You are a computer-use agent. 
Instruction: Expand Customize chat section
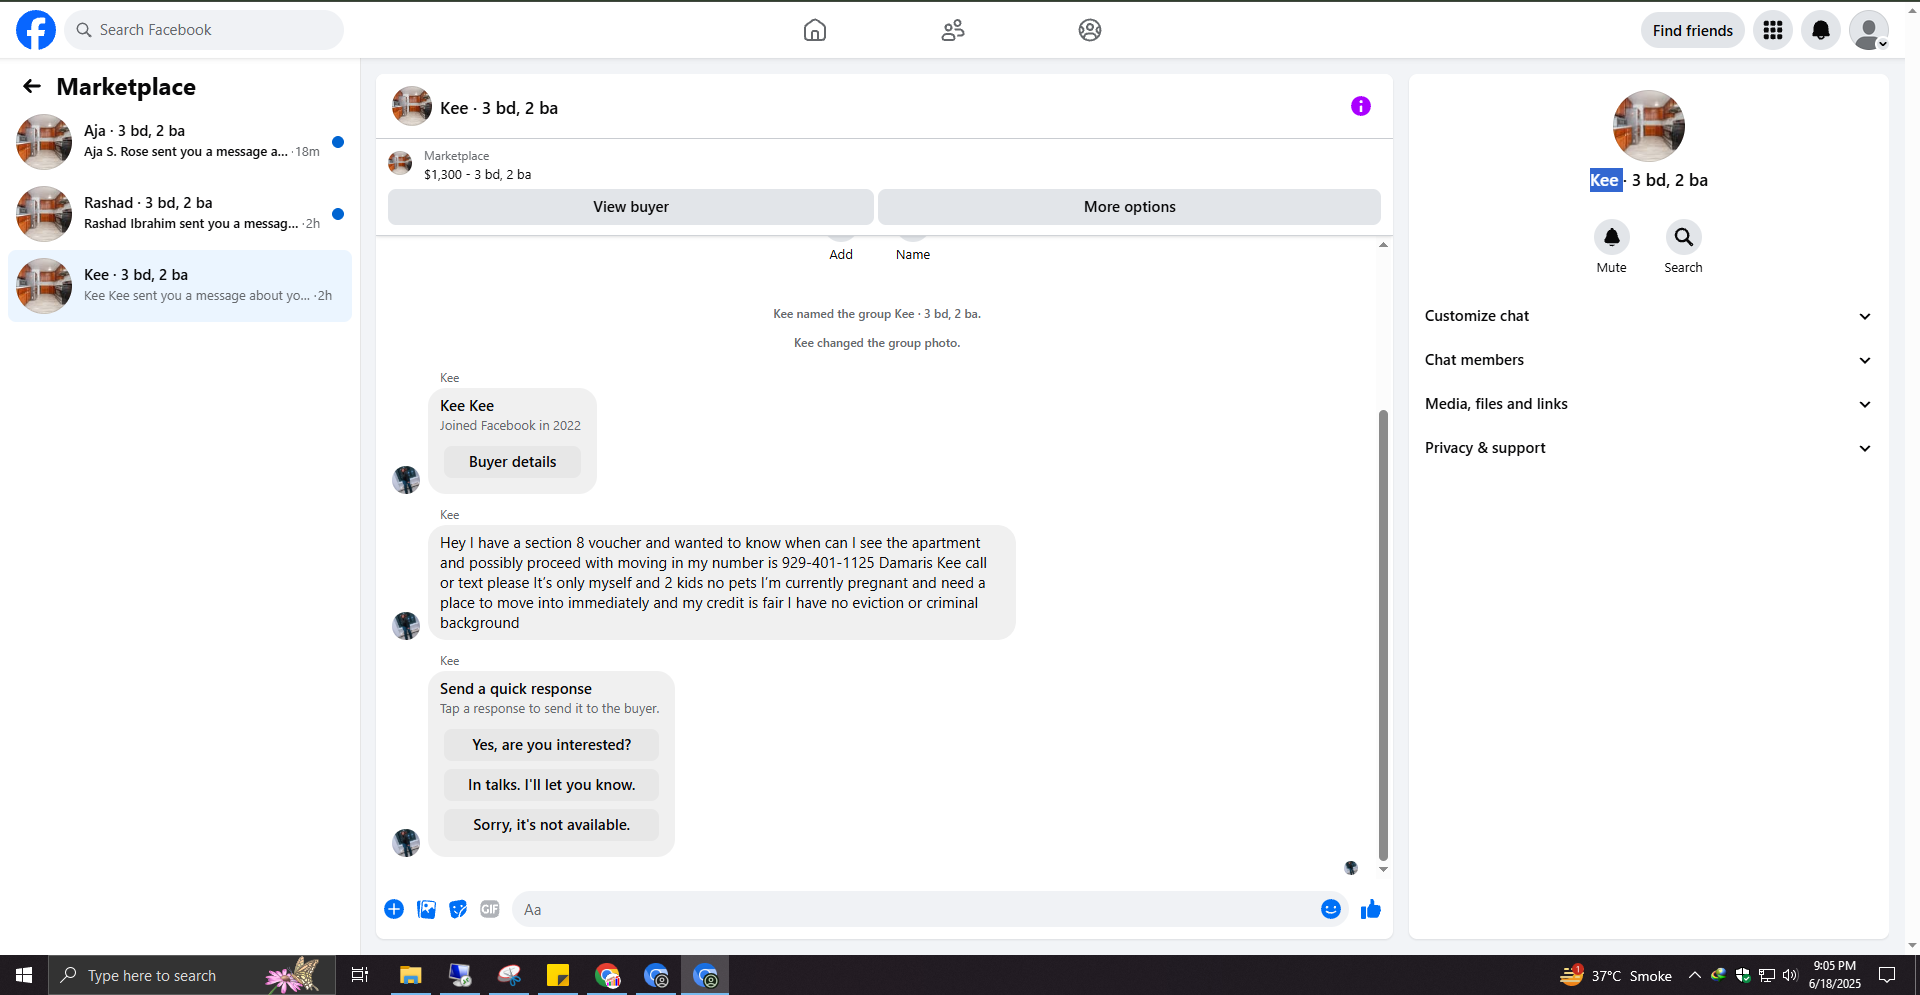1648,316
